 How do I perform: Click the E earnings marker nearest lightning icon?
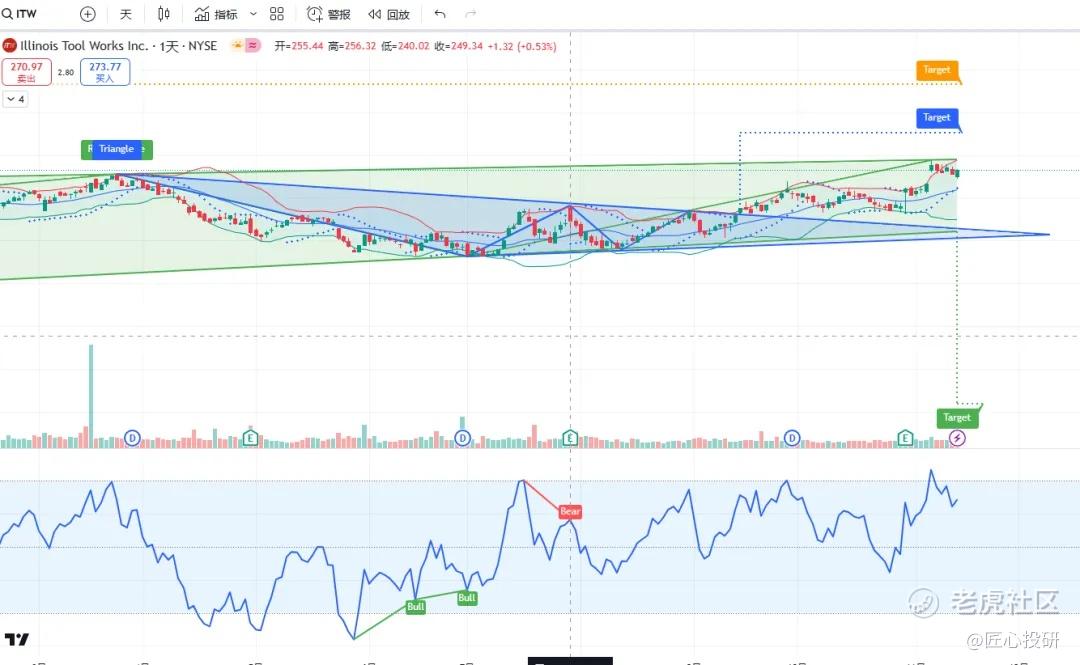point(905,438)
